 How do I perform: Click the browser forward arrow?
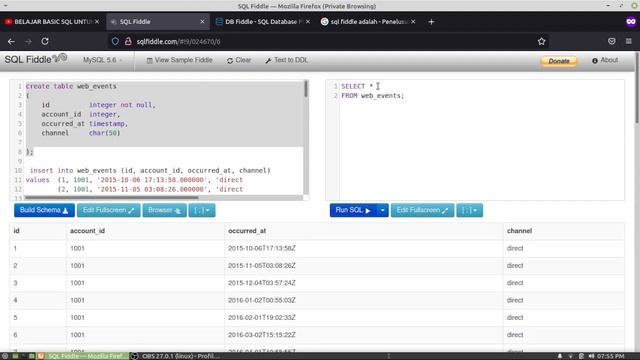[x=28, y=41]
